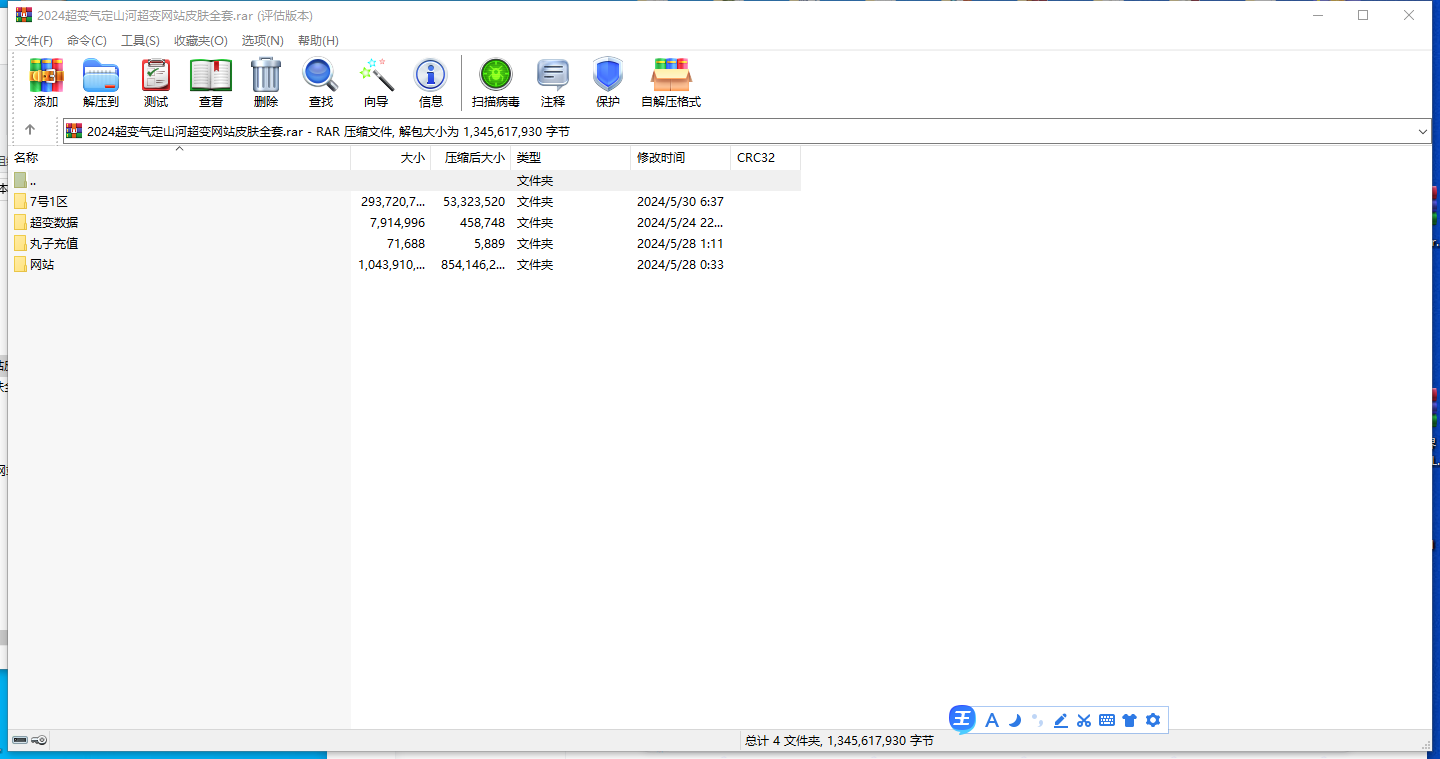Open the 选项(N) options menu
Viewport: 1440px width, 759px height.
pos(263,41)
